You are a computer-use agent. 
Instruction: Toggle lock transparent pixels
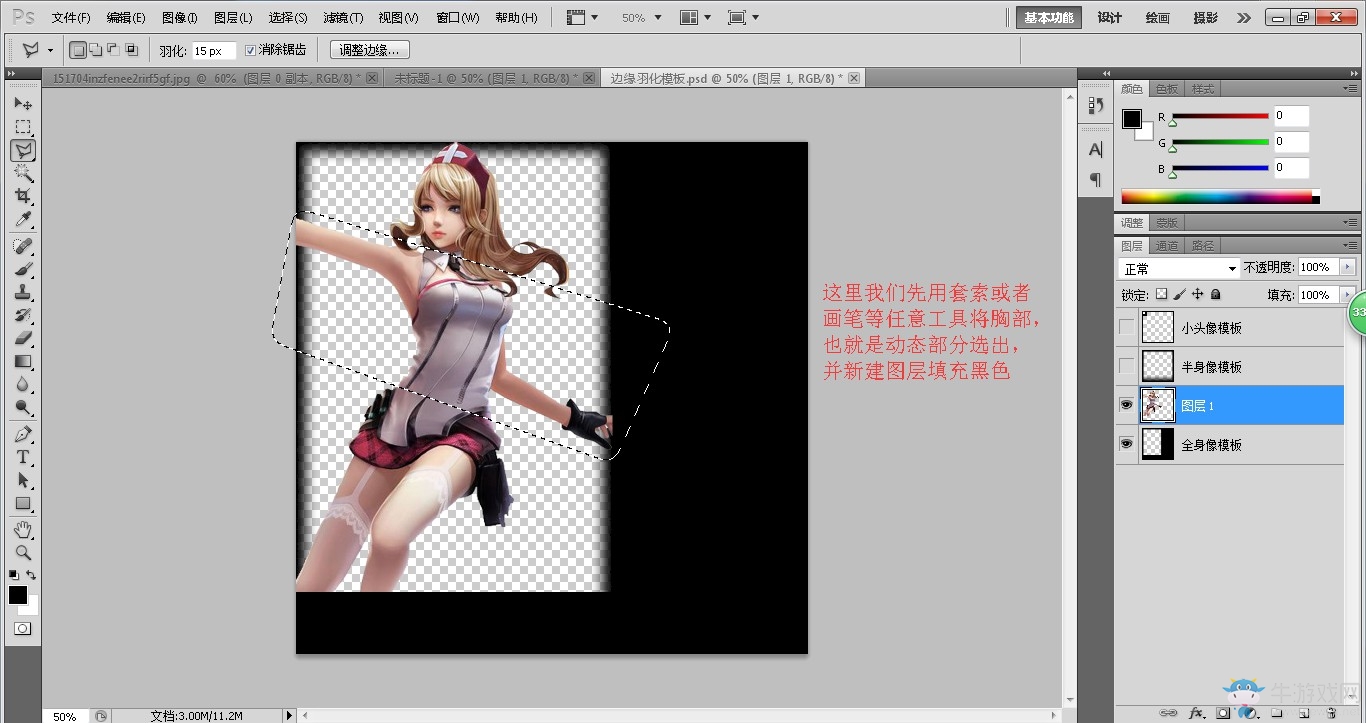point(1161,295)
